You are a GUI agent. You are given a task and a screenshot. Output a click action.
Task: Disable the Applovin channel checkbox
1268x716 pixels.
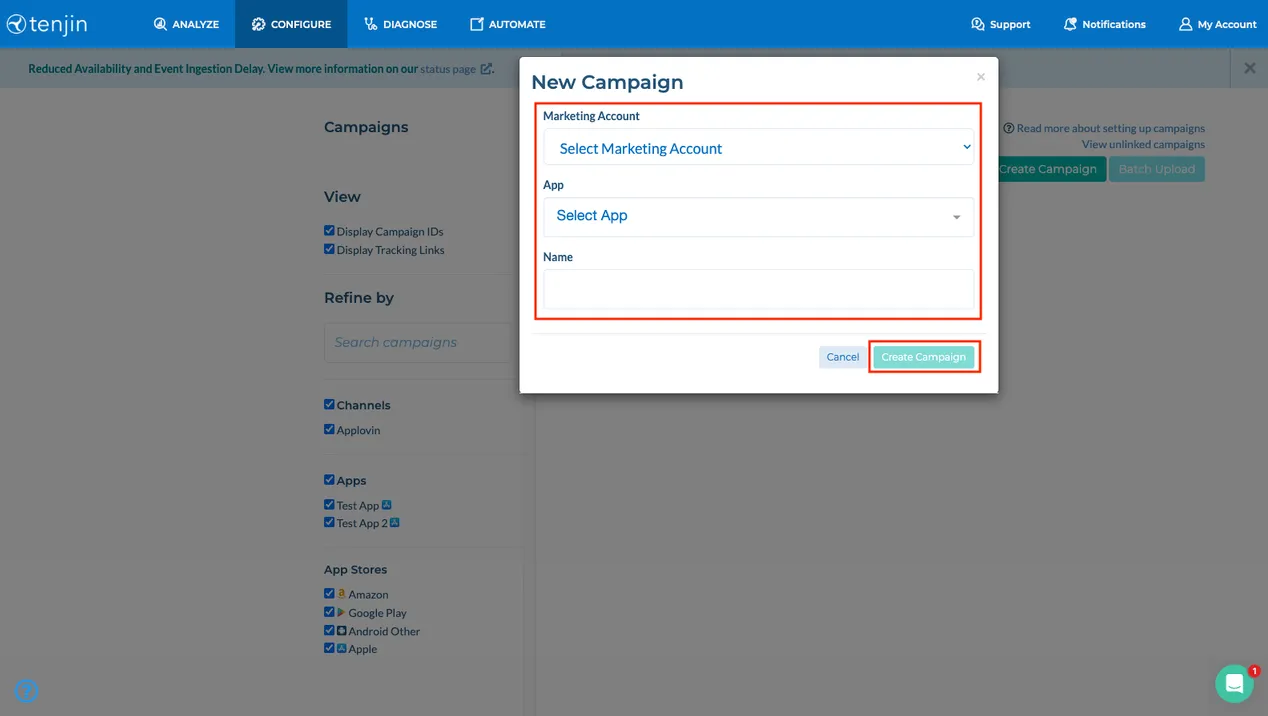(x=328, y=429)
